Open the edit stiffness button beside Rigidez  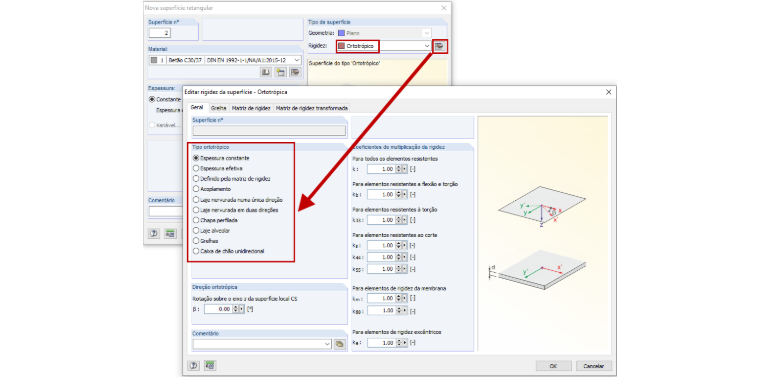[439, 46]
